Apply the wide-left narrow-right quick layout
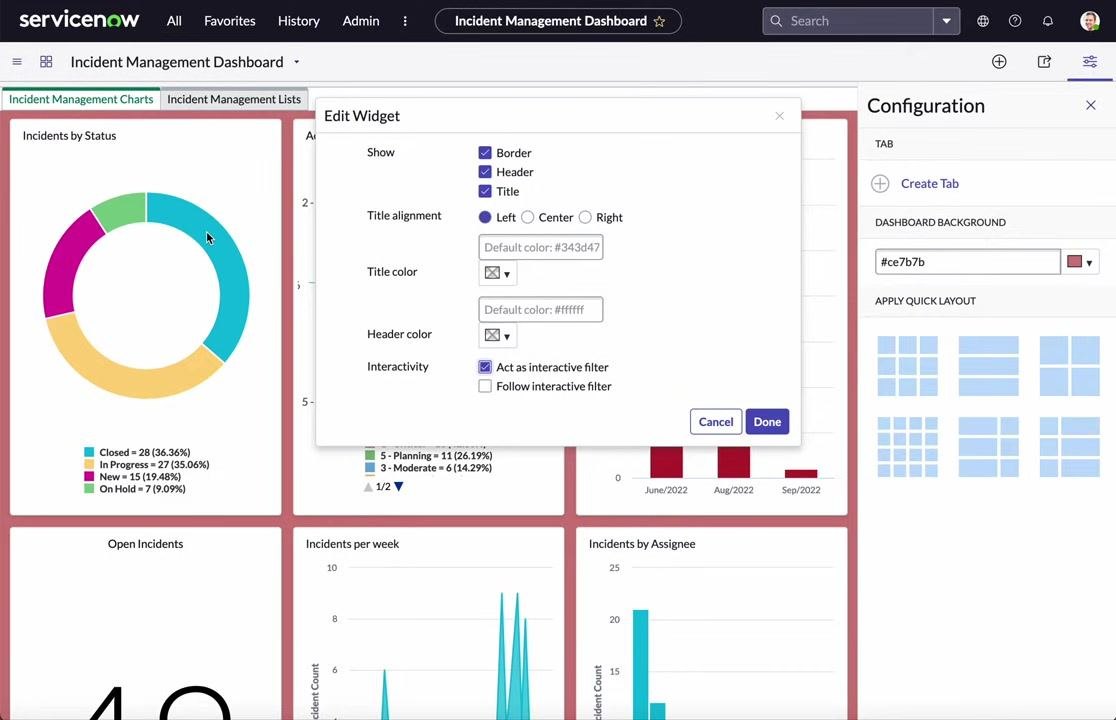Screen dimensions: 1116x720 point(989,447)
